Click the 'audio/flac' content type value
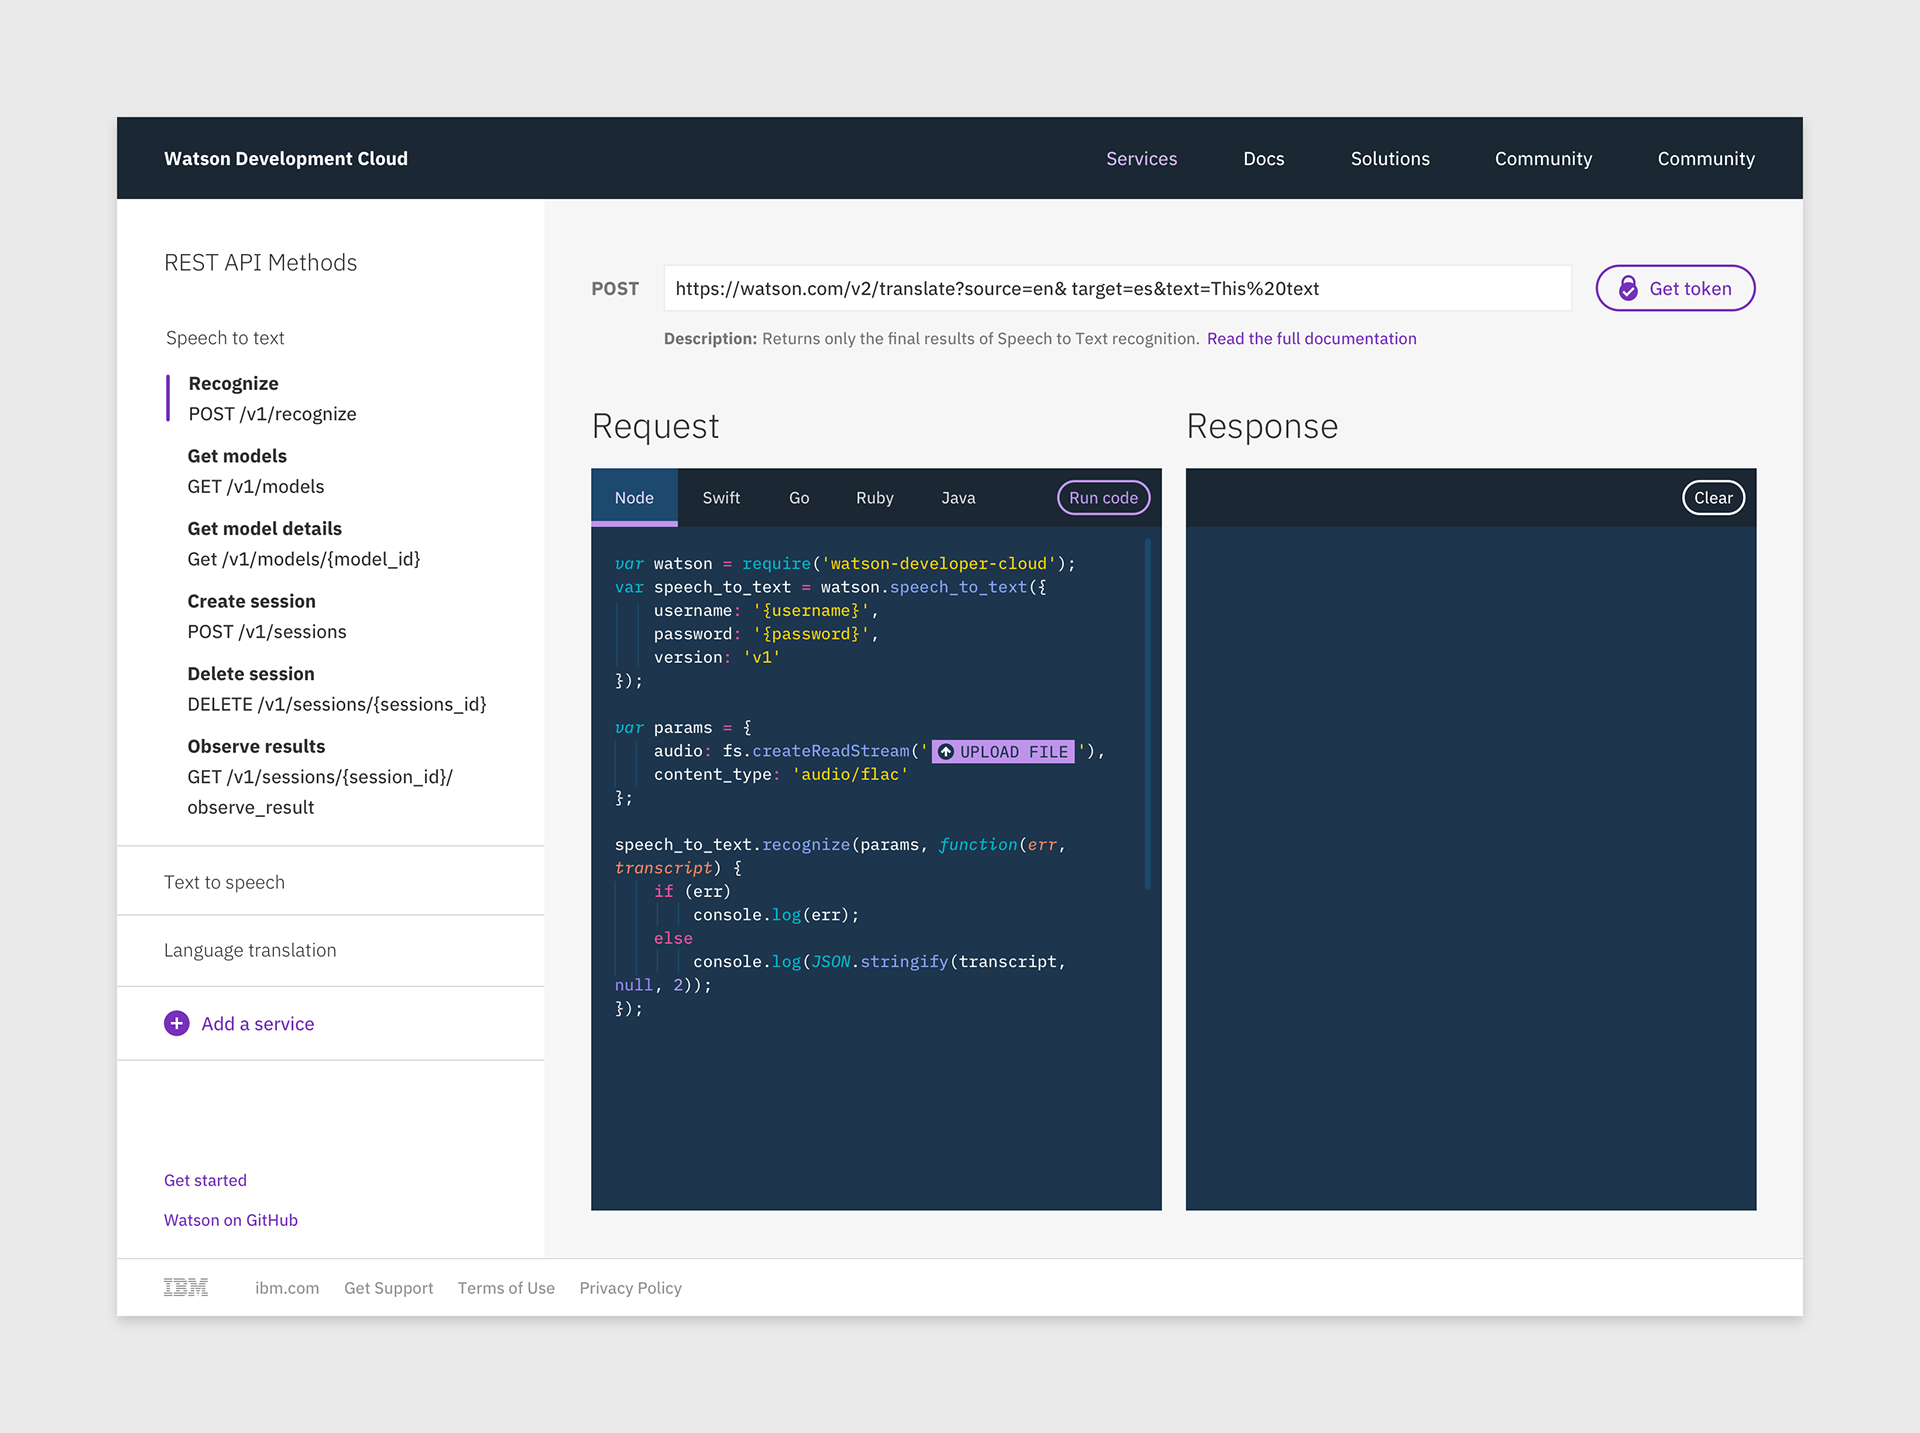1920x1433 pixels. (850, 774)
